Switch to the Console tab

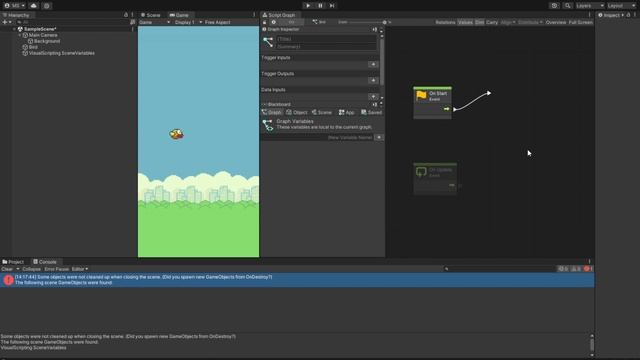pyautogui.click(x=45, y=262)
